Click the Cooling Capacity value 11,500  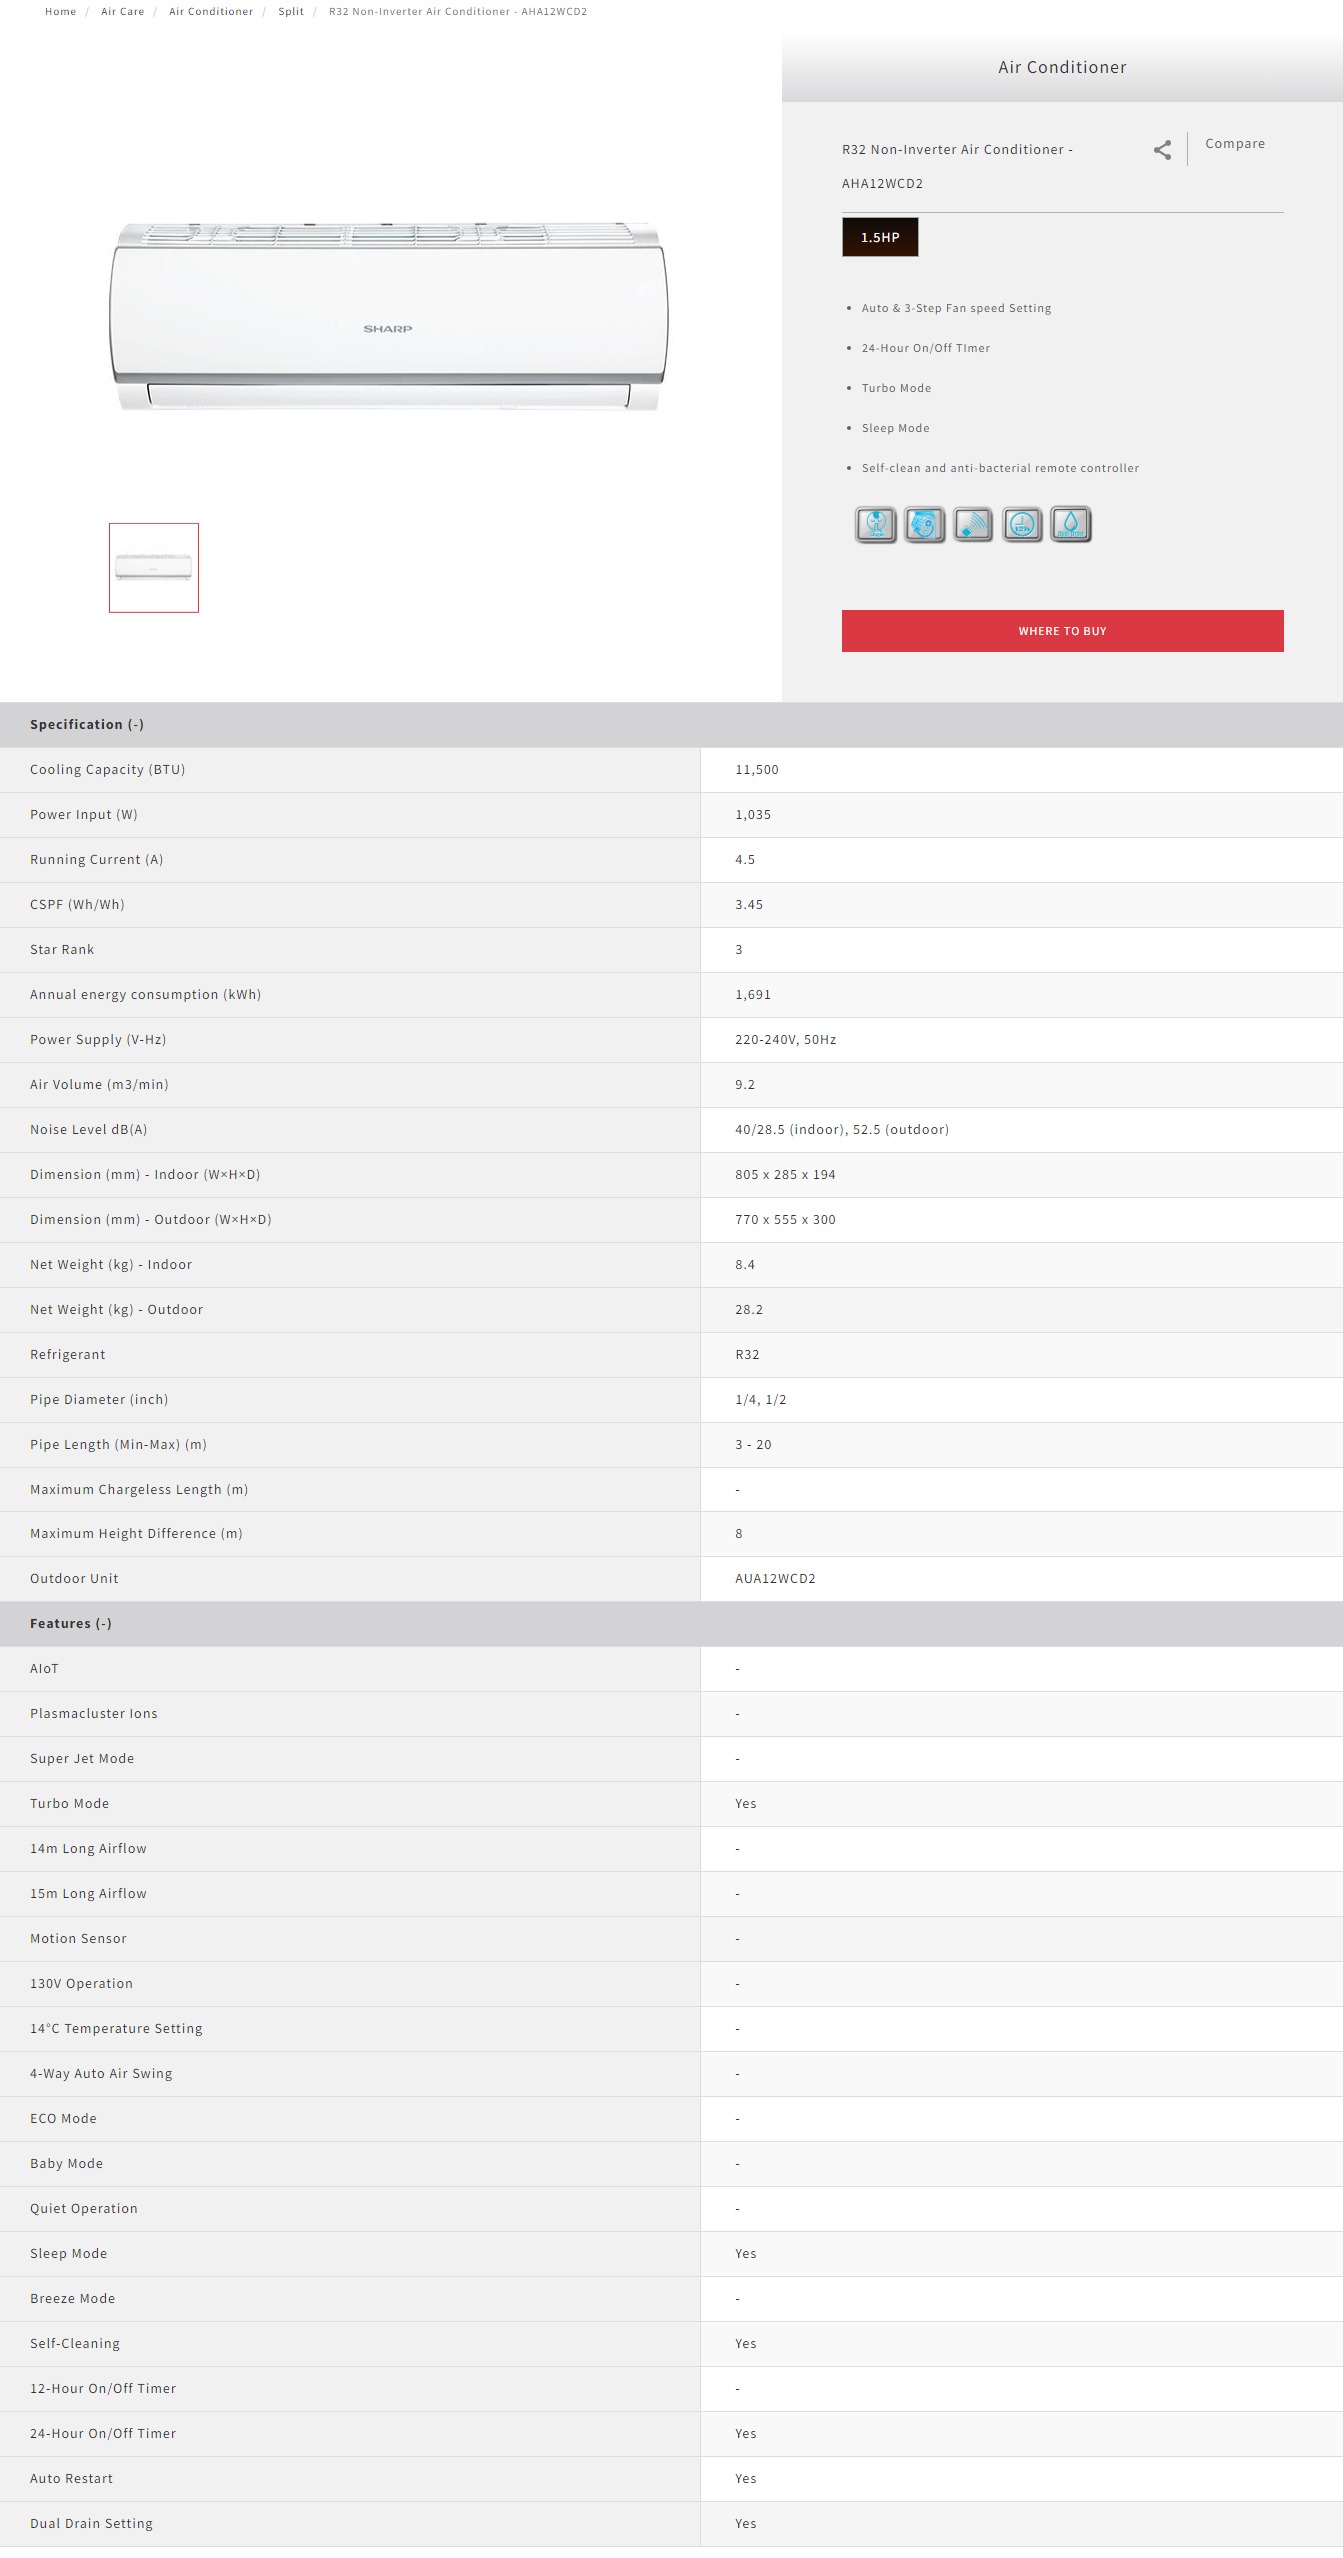(757, 770)
